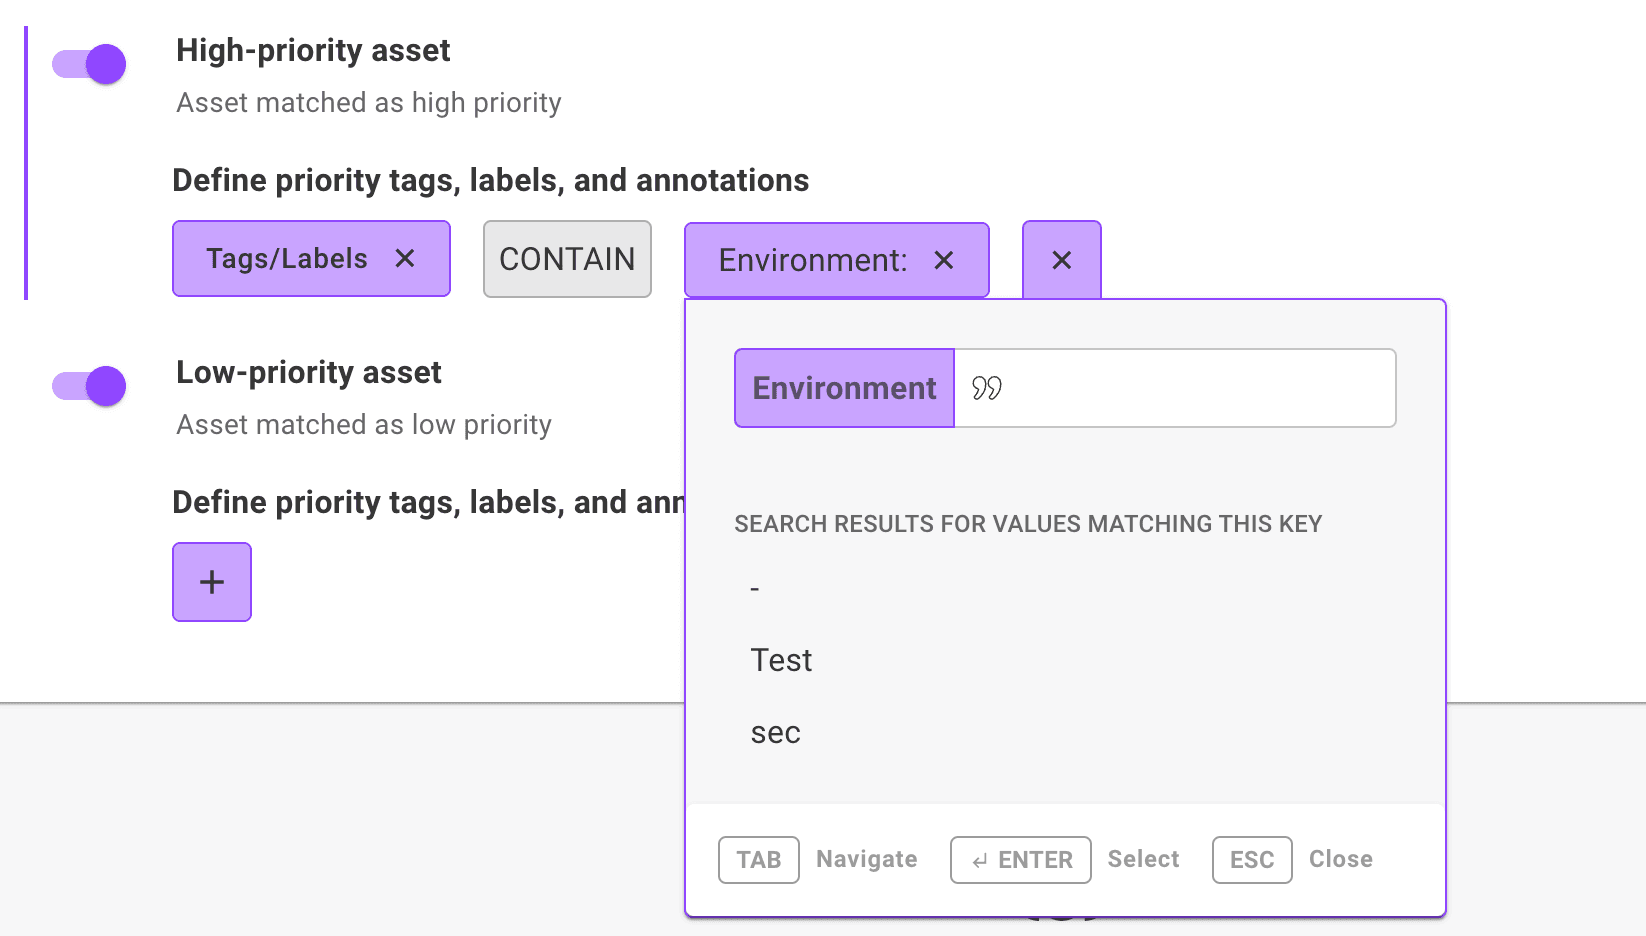Add a low-priority rule with plus button
Viewport: 1646px width, 936px height.
[212, 582]
